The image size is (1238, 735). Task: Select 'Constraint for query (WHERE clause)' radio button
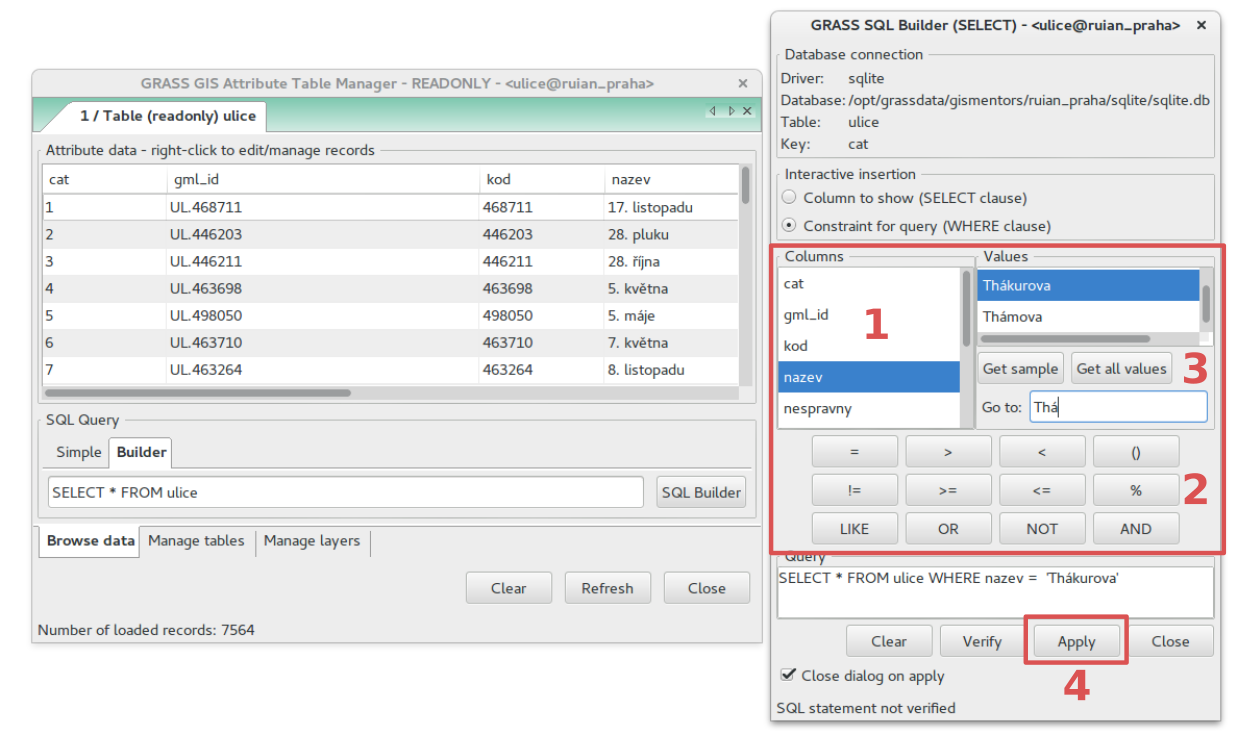click(x=789, y=226)
